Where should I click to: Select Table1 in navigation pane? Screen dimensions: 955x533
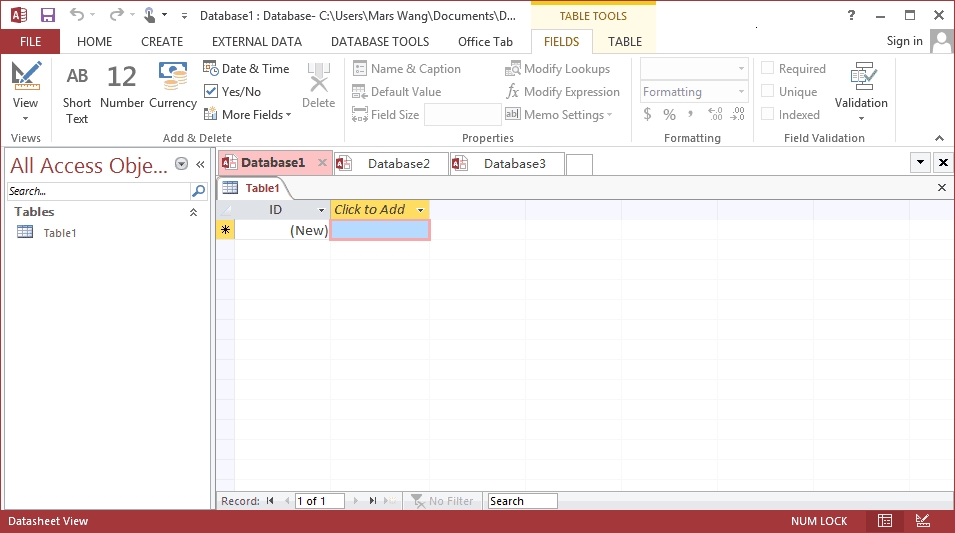tap(60, 233)
